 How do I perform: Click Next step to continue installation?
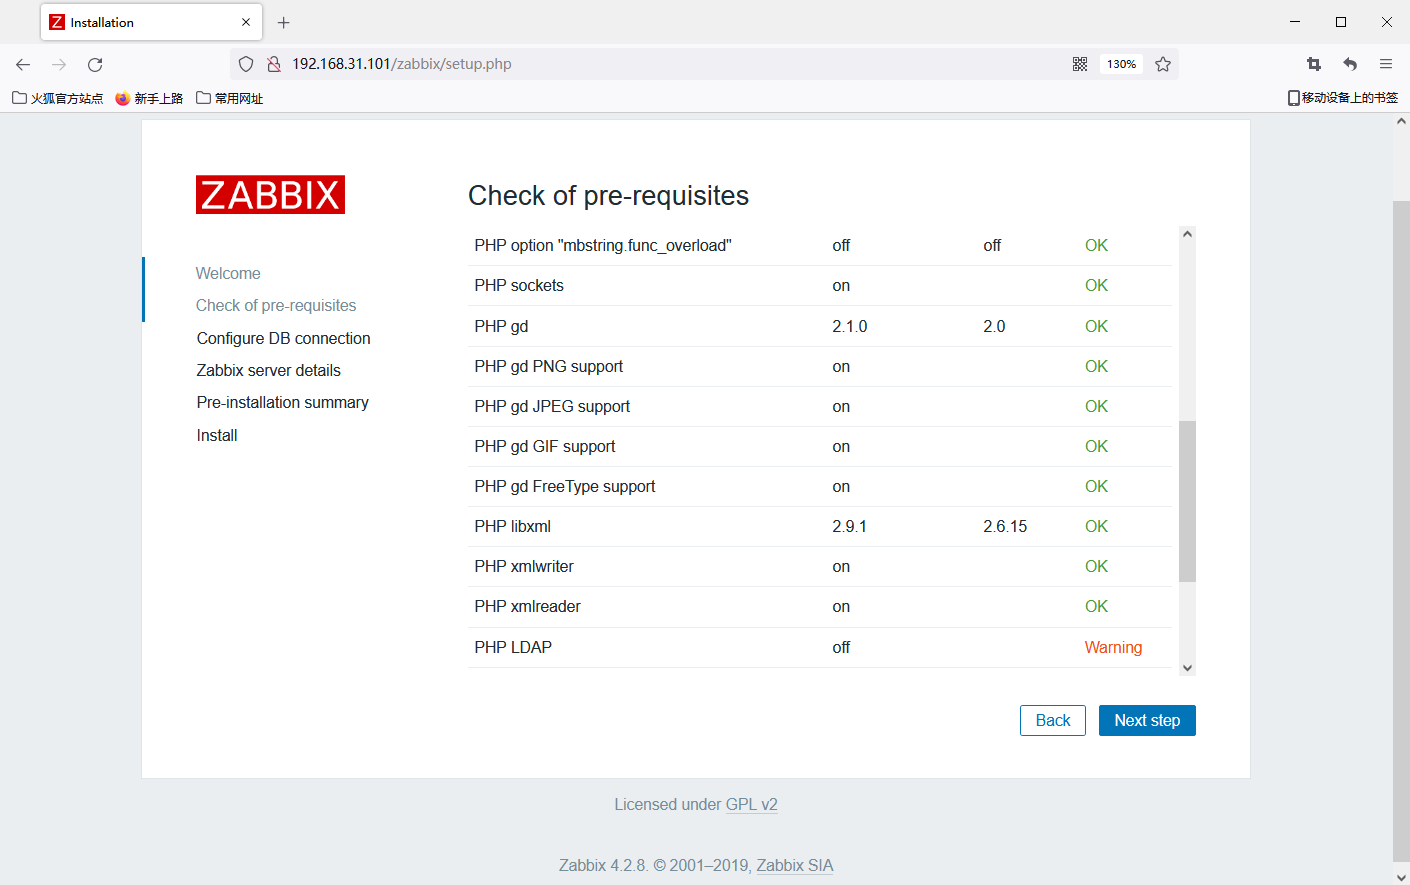click(x=1147, y=720)
